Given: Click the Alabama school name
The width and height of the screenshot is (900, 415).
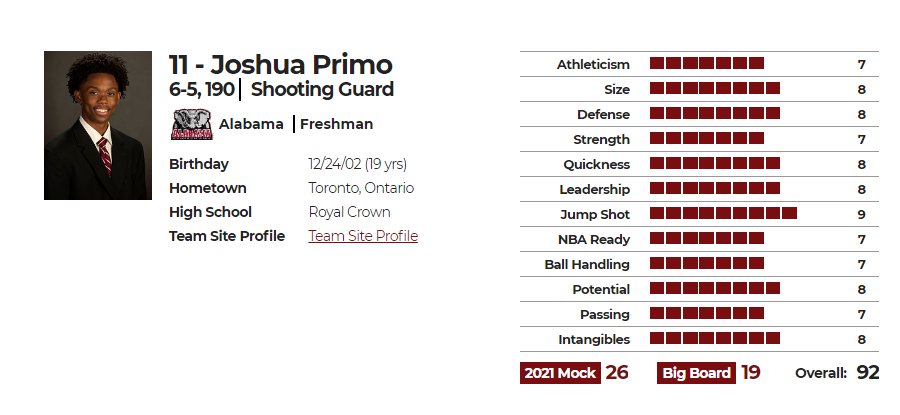Looking at the screenshot, I should tap(251, 124).
